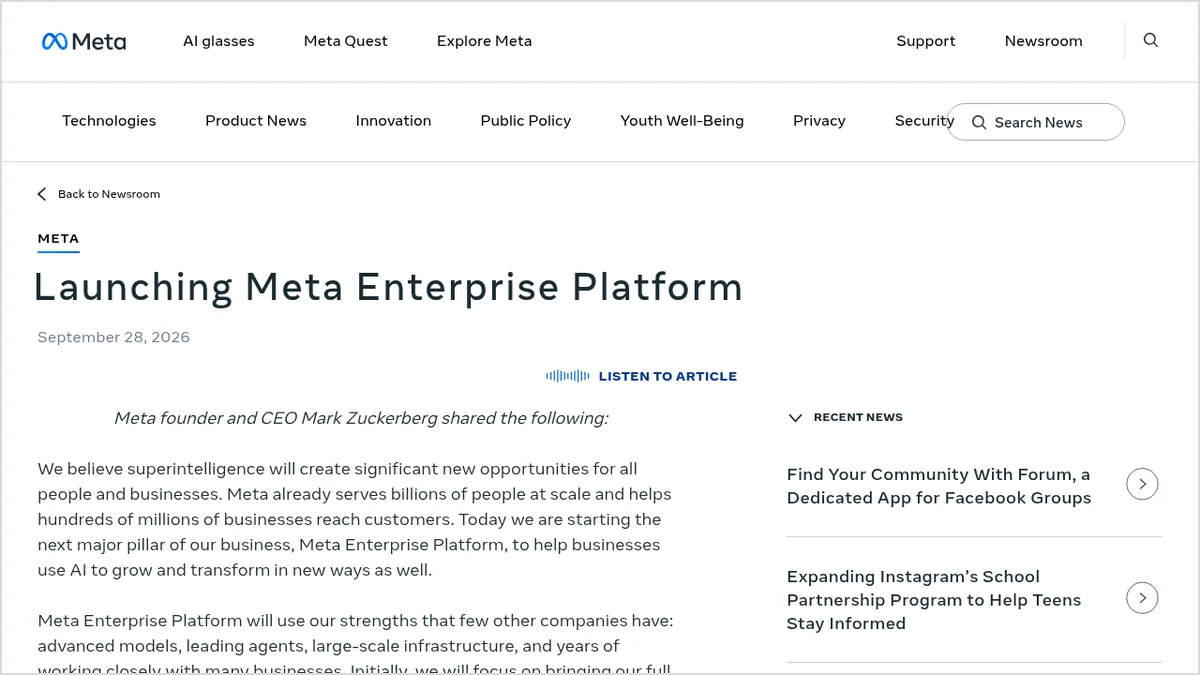
Task: Click the Search News input field
Action: pos(1035,122)
